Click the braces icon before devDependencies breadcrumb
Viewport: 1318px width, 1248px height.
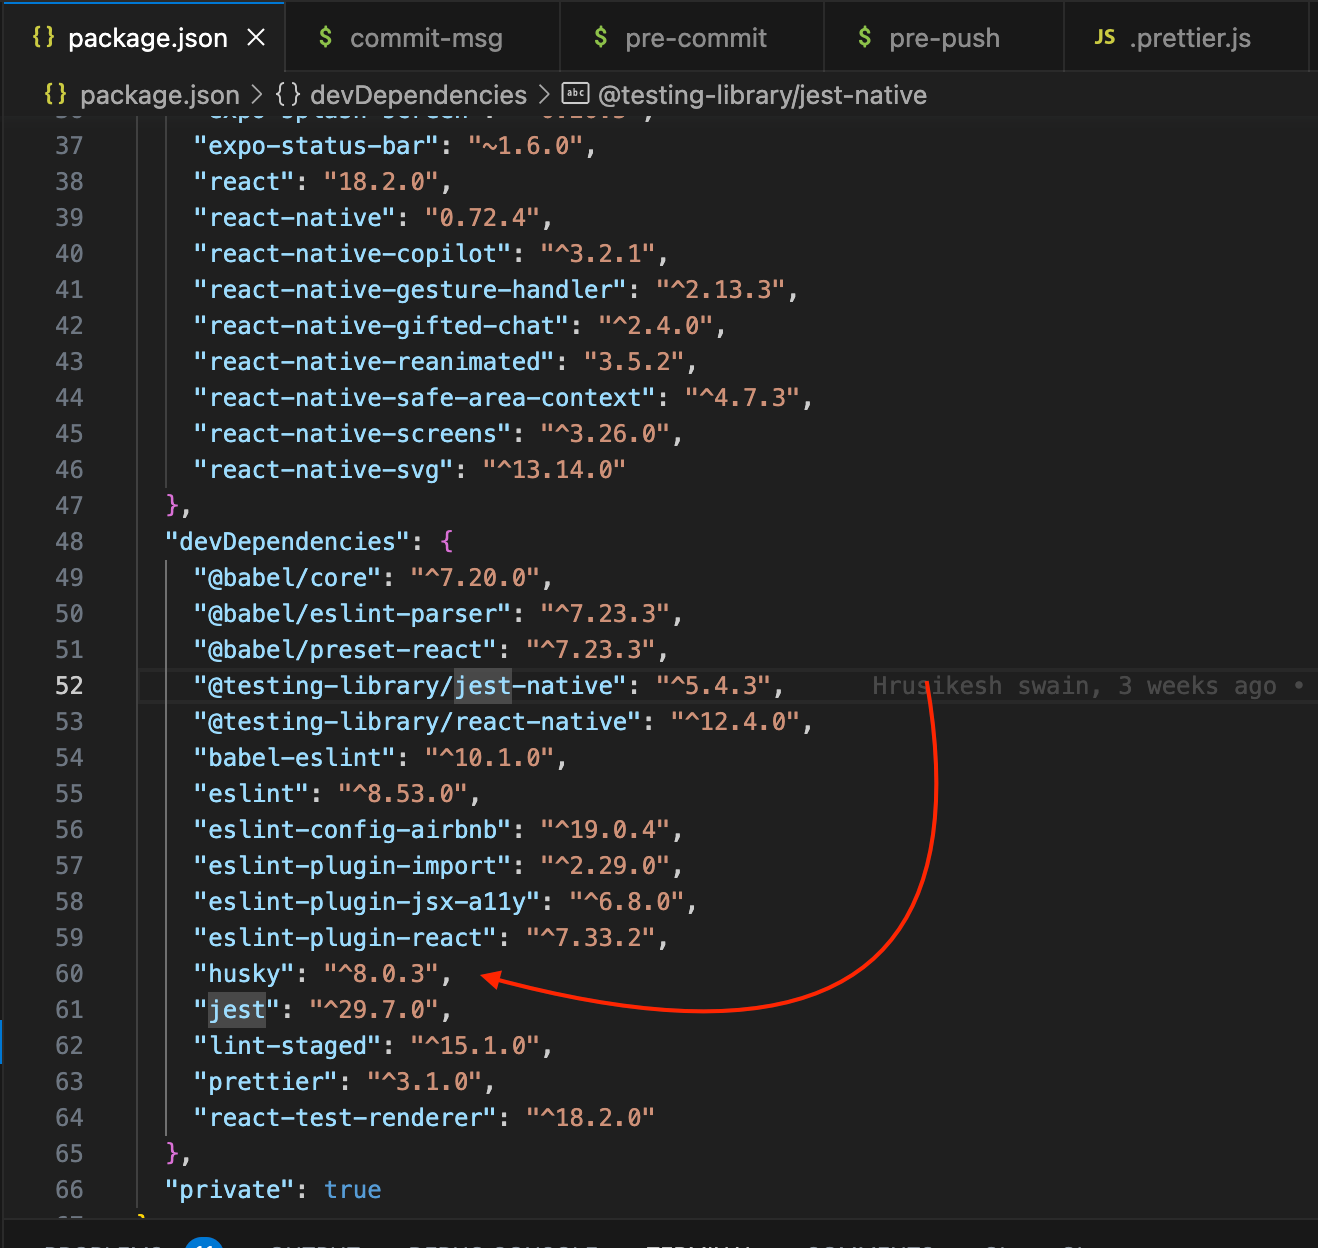pyautogui.click(x=288, y=94)
